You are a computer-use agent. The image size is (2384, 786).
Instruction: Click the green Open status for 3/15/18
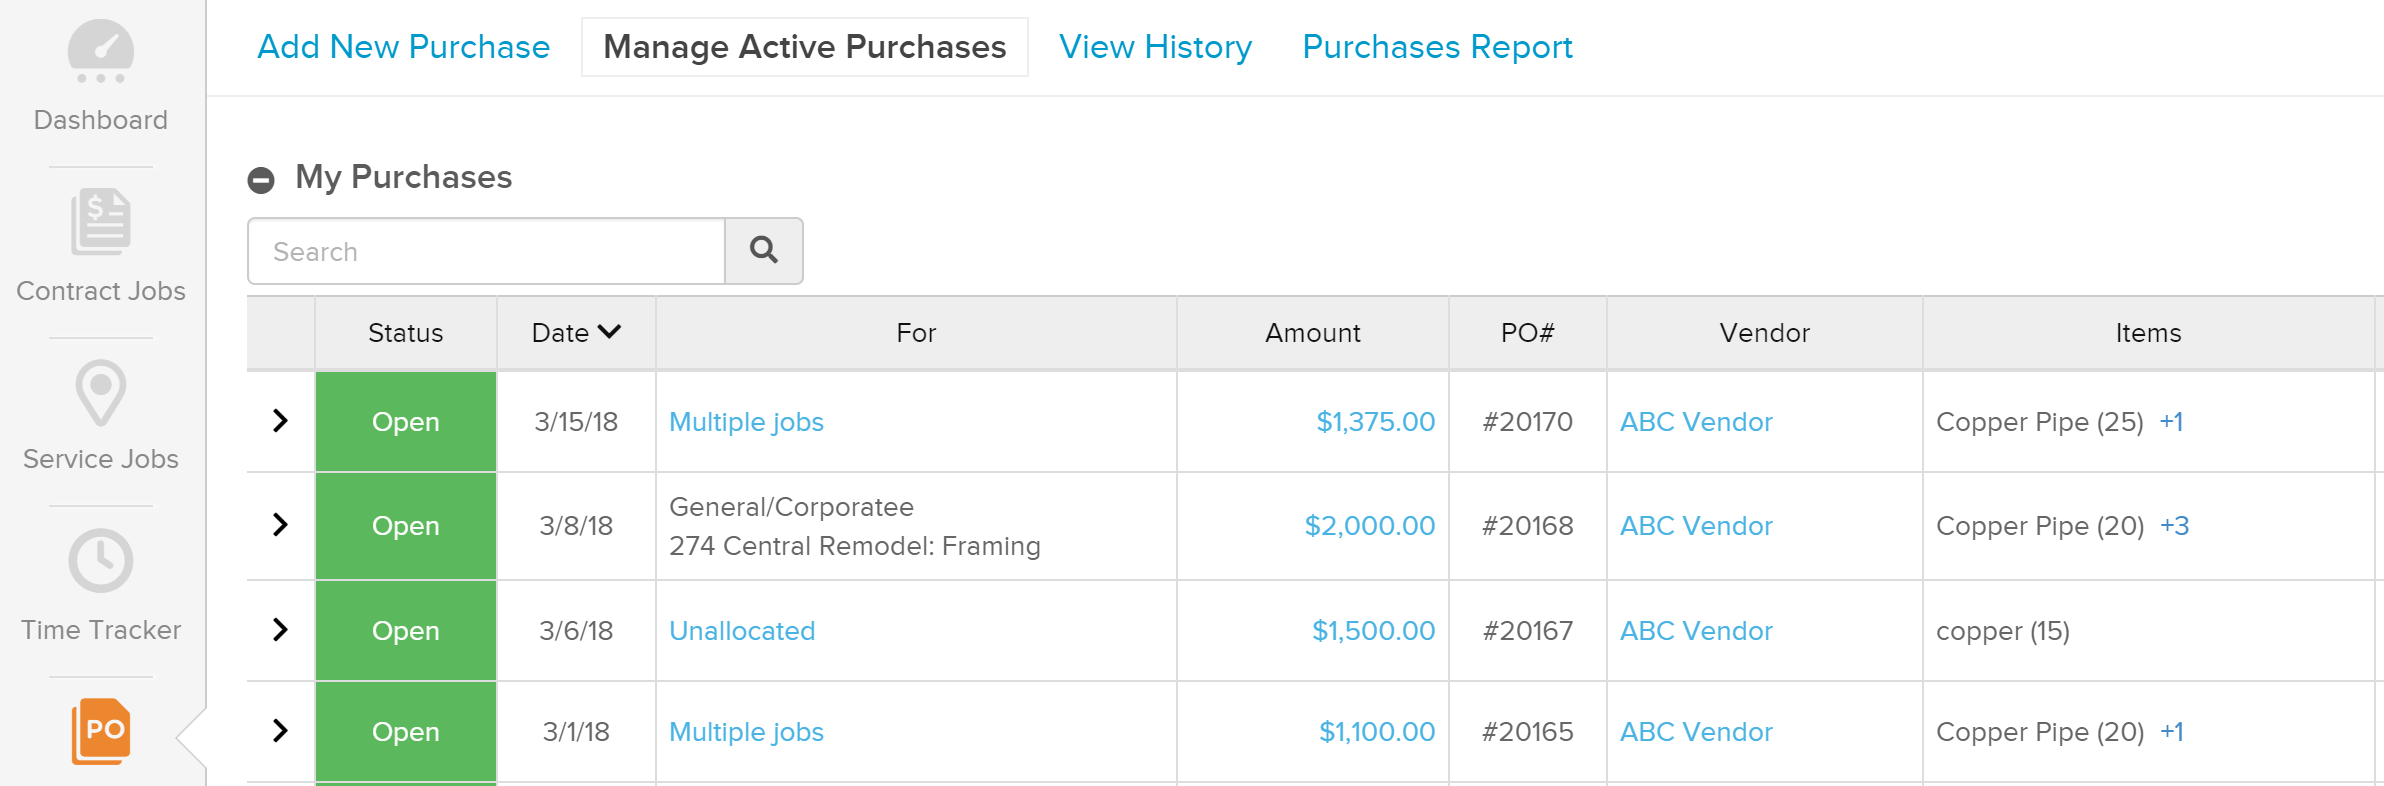(x=406, y=422)
